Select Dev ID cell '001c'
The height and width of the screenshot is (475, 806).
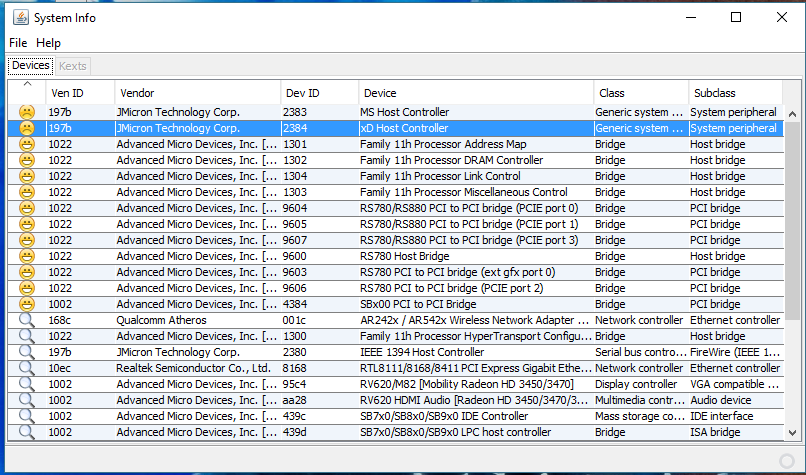pyautogui.click(x=320, y=320)
